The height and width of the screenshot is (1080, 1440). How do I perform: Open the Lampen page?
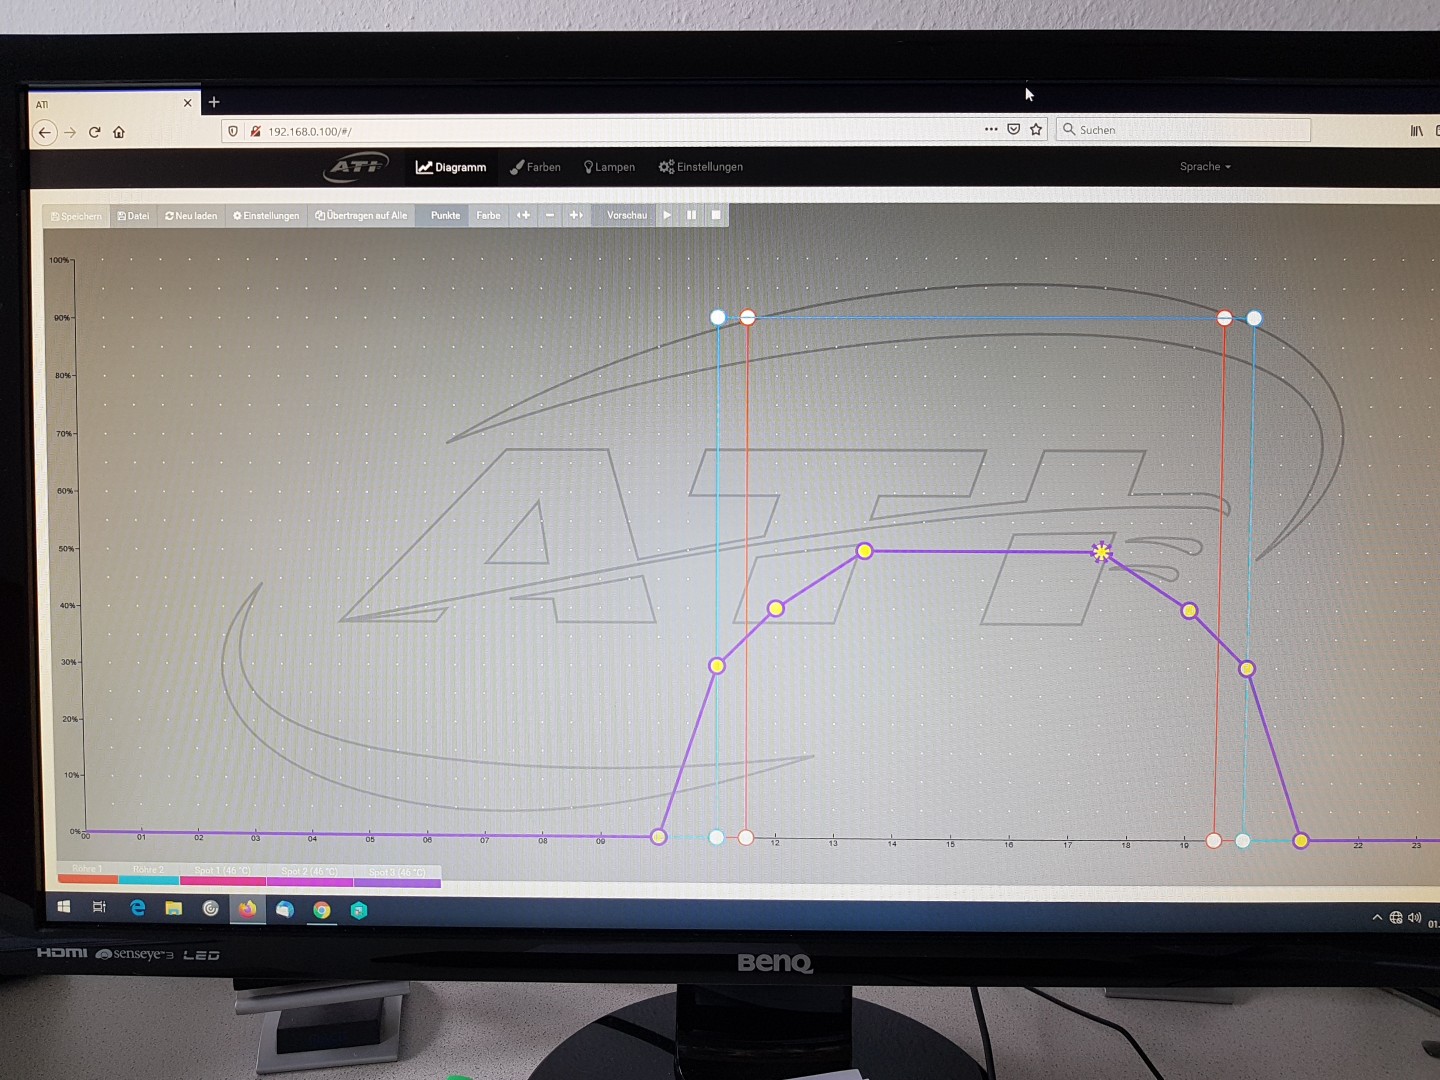pos(609,167)
